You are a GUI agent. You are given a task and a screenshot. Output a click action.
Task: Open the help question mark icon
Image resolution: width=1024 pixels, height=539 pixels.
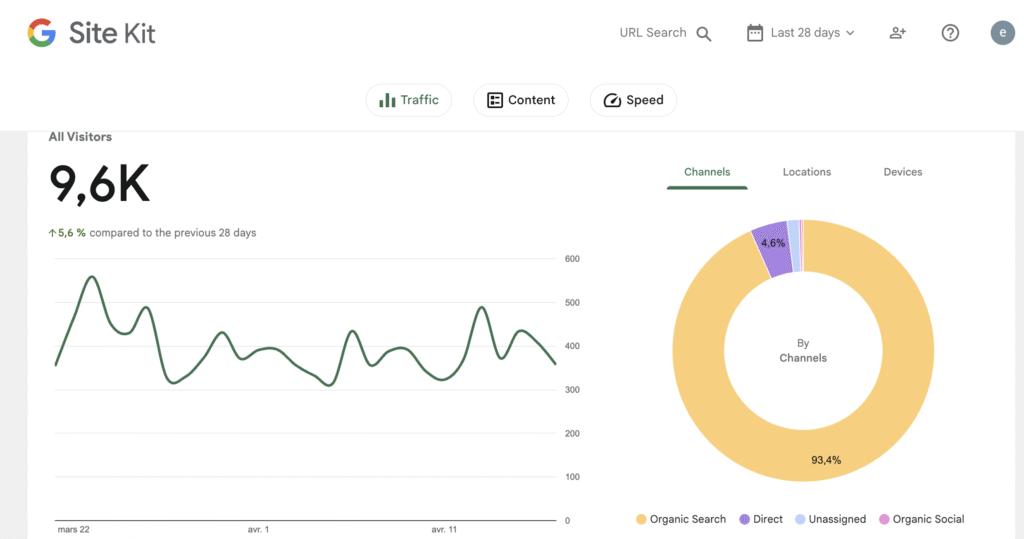(x=950, y=33)
